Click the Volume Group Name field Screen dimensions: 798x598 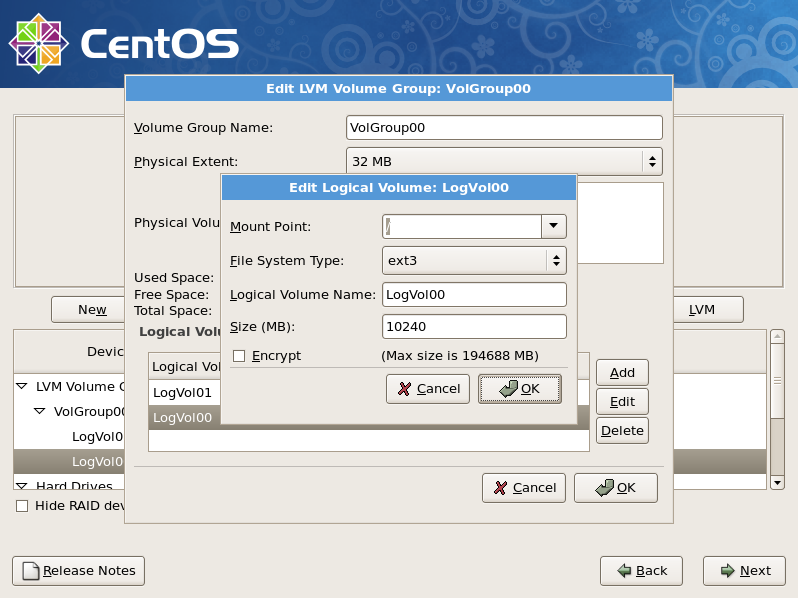point(504,127)
